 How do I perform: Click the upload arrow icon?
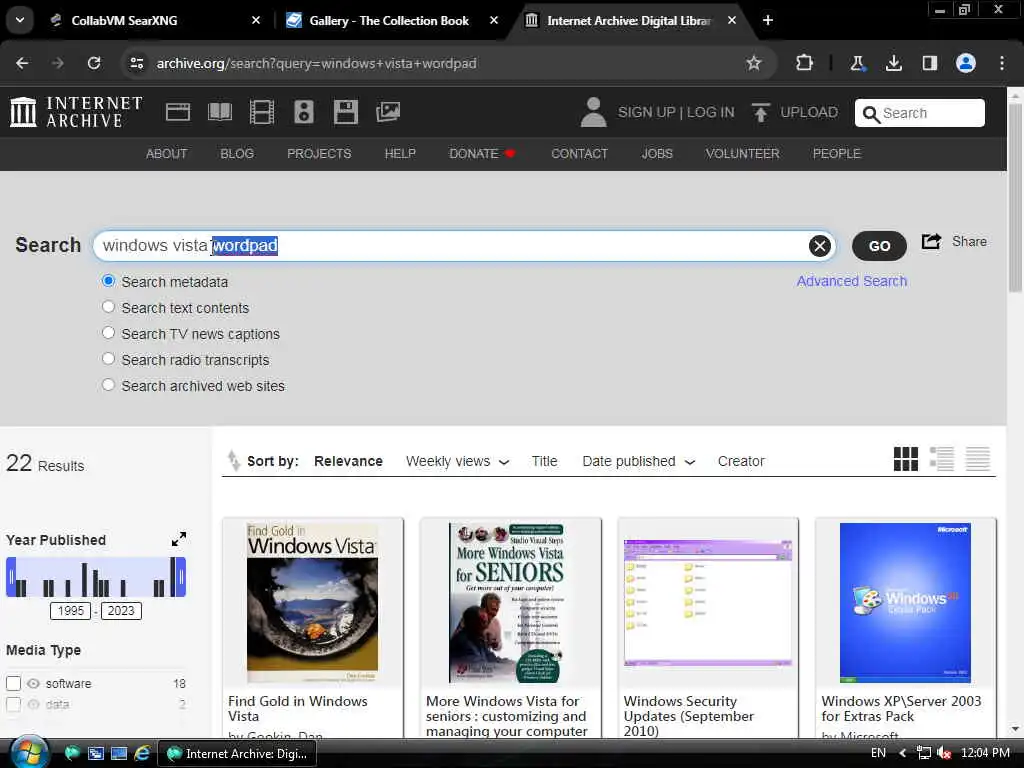point(760,112)
